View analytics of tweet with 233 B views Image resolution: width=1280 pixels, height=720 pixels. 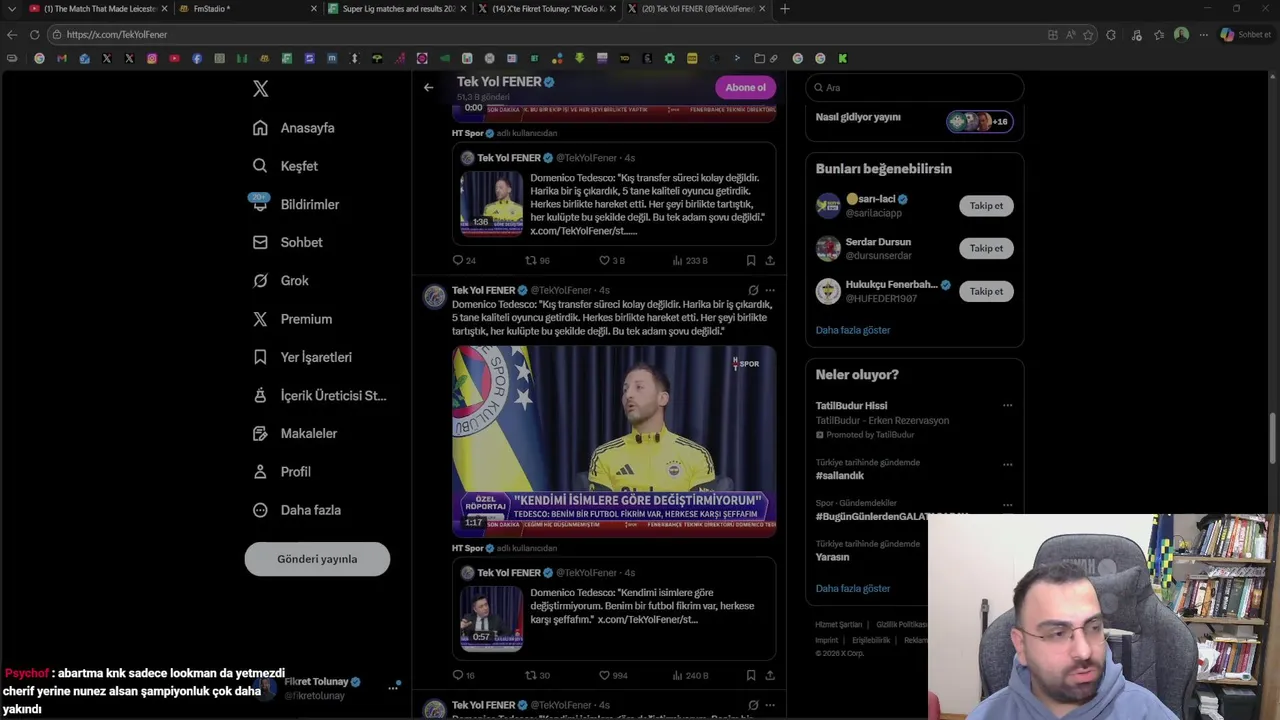pyautogui.click(x=690, y=260)
